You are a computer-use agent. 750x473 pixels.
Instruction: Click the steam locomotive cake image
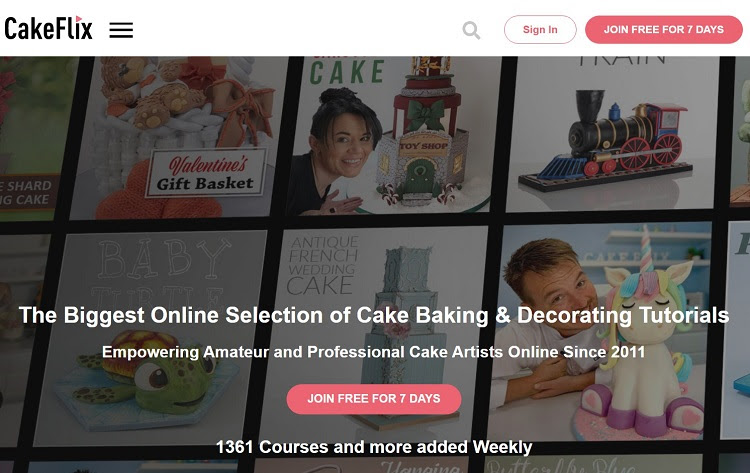[x=606, y=140]
